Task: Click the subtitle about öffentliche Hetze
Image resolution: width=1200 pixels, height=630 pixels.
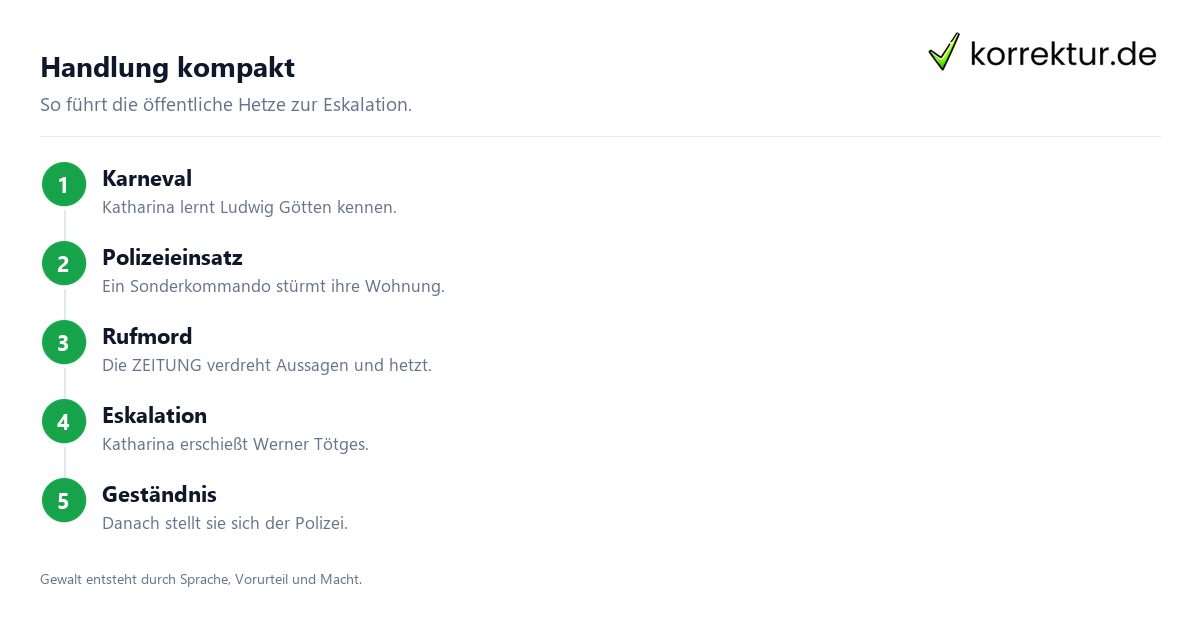Action: (x=226, y=105)
